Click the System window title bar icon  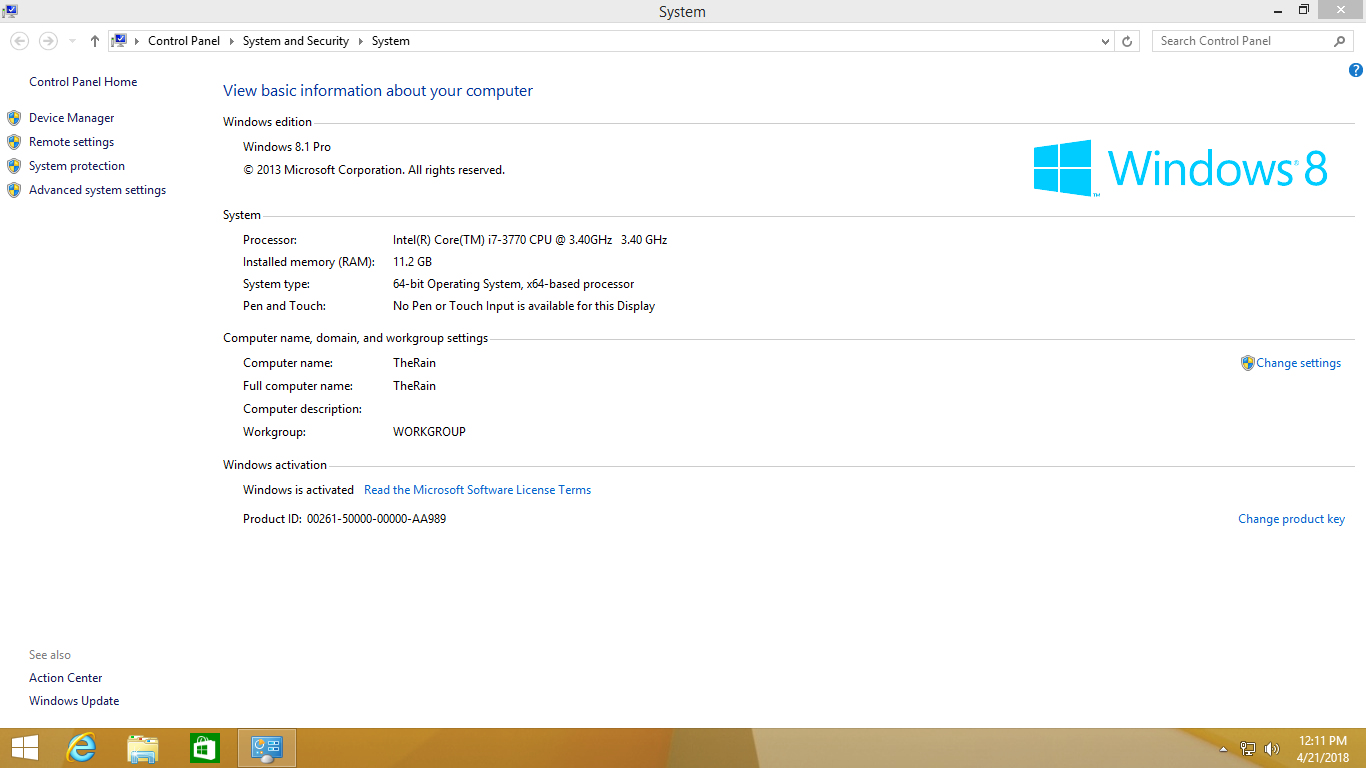pos(9,11)
